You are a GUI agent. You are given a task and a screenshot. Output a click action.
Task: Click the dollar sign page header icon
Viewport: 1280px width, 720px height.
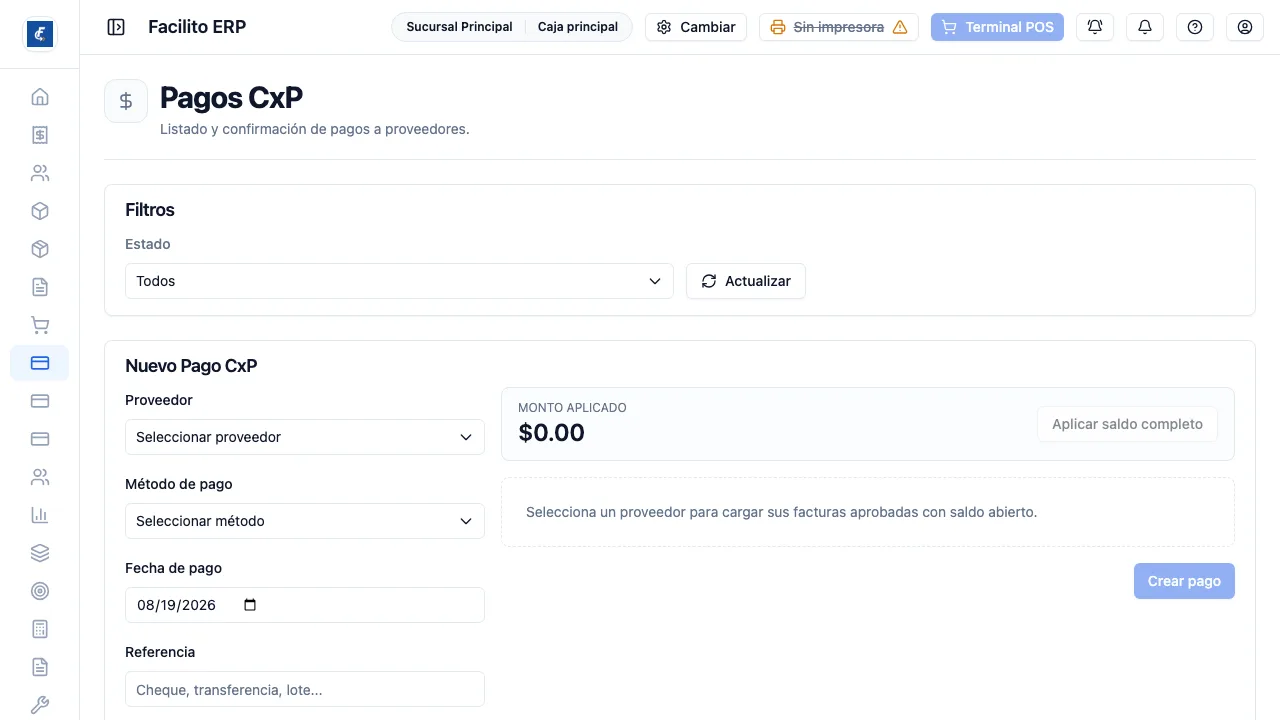(126, 101)
